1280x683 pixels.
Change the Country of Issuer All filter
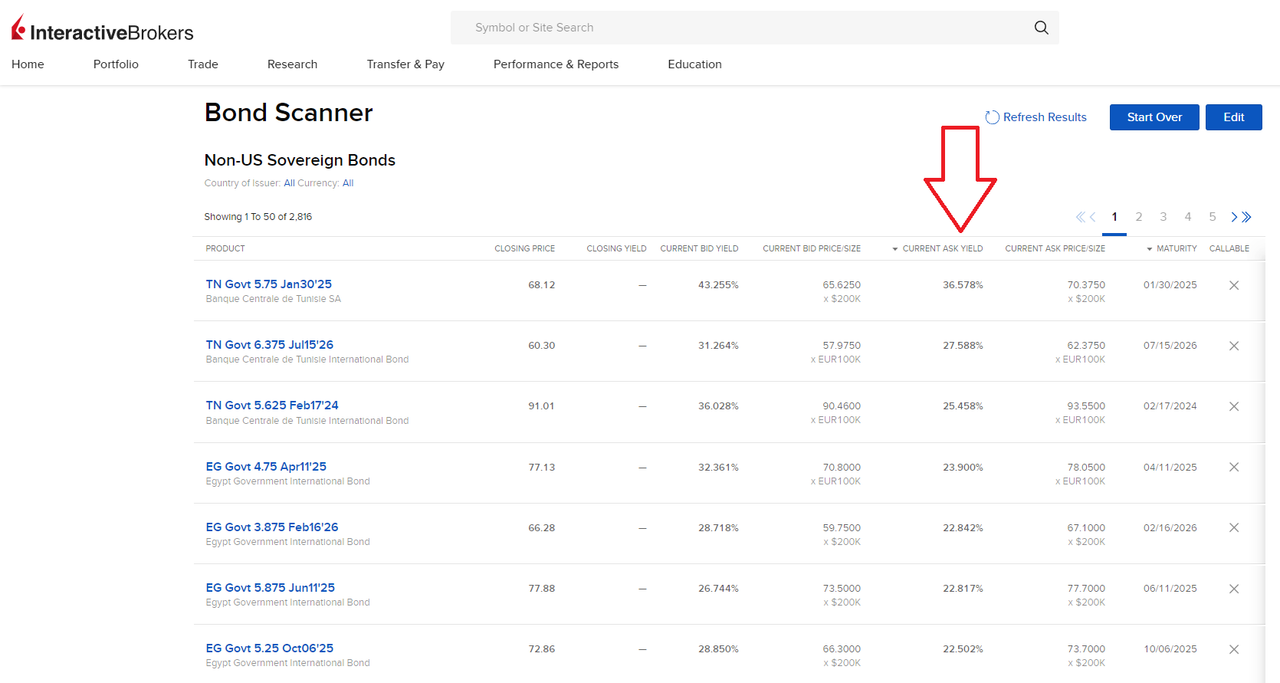289,184
